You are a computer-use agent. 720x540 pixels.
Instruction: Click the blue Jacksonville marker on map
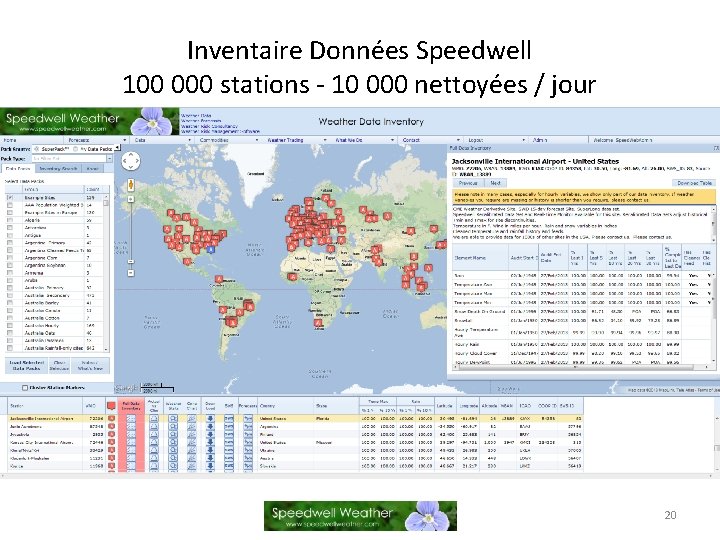click(211, 249)
